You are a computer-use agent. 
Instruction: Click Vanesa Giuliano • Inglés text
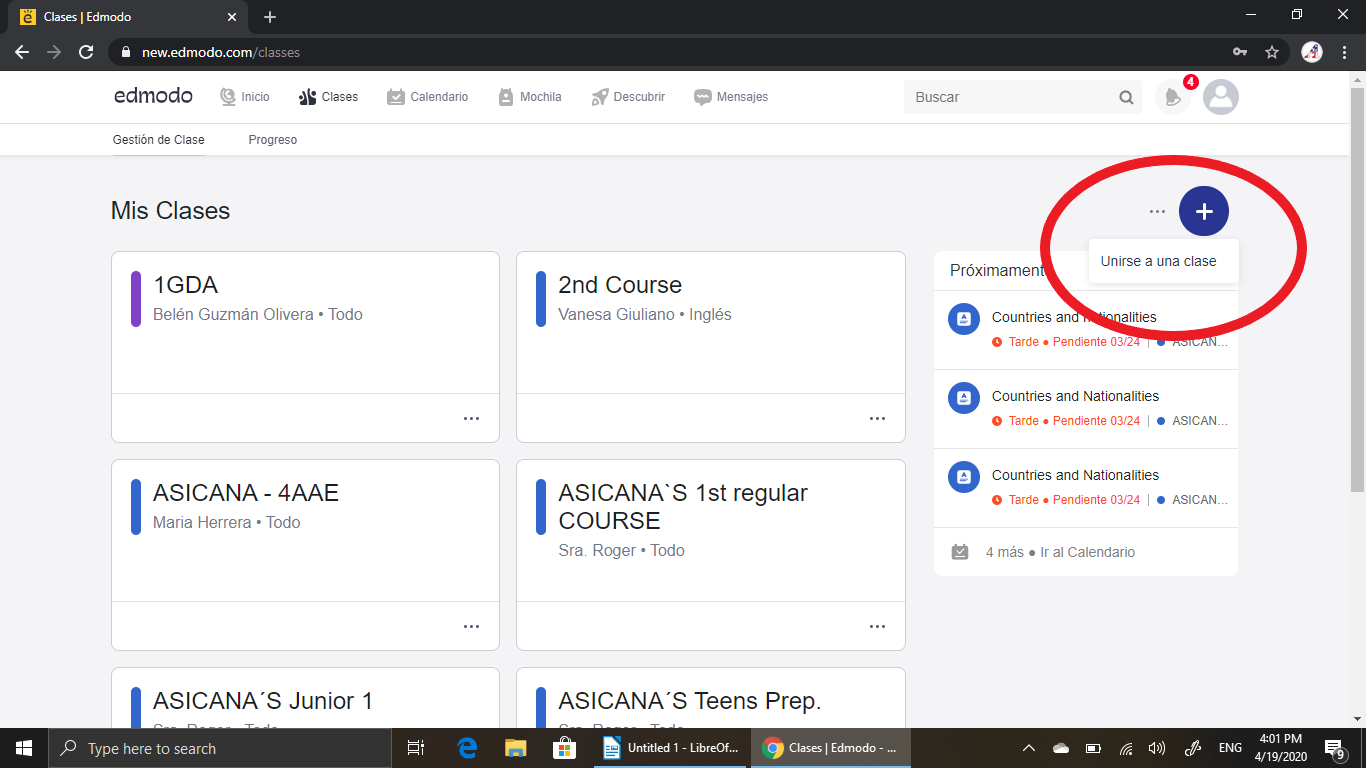645,314
